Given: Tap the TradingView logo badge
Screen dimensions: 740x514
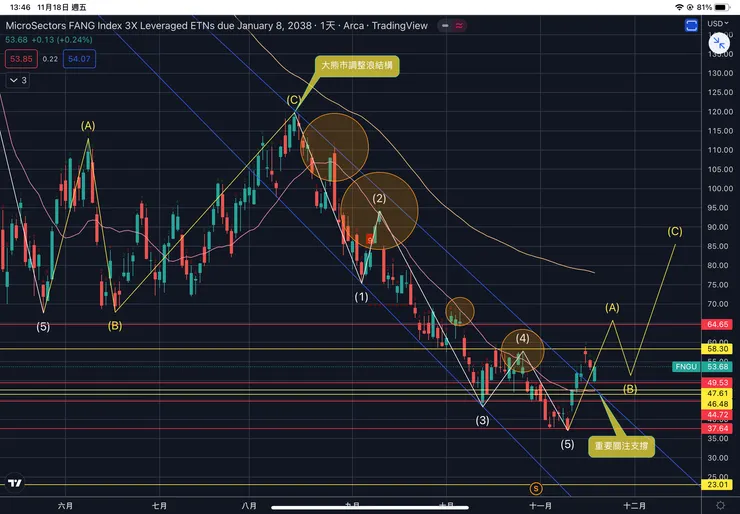Looking at the screenshot, I should pos(15,483).
